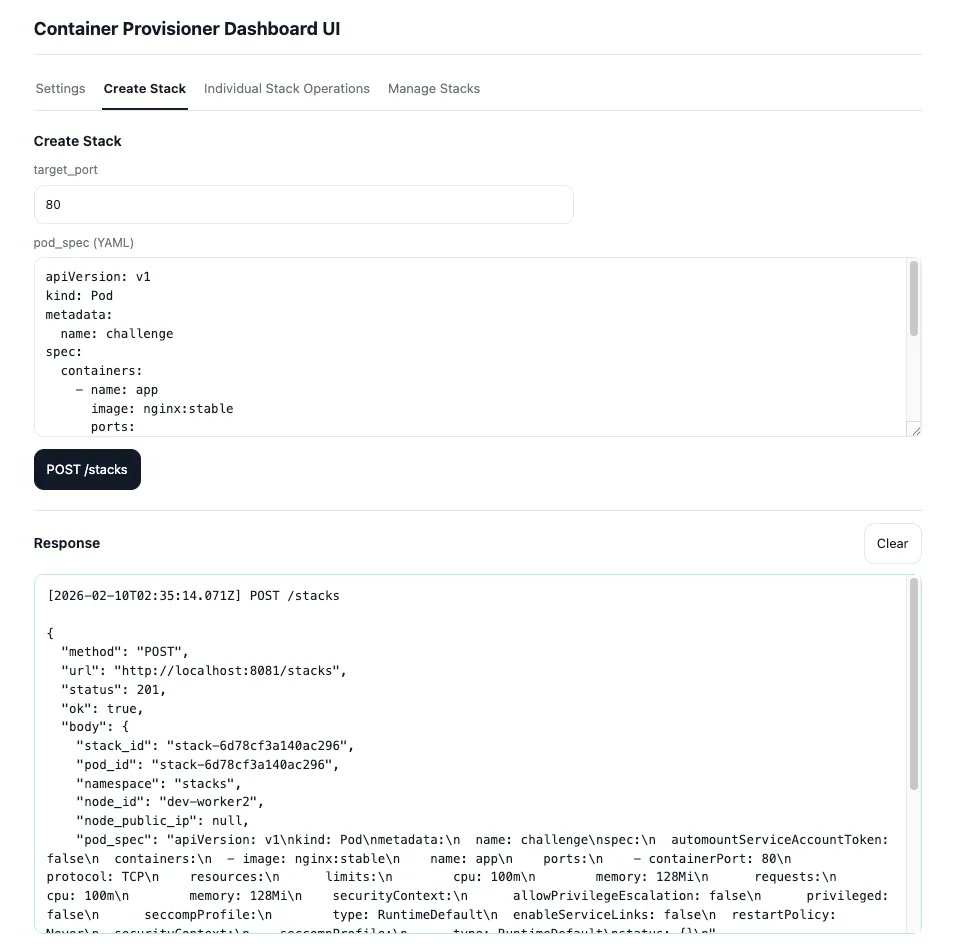
Task: Click the Create Stack section heading
Action: pos(78,141)
